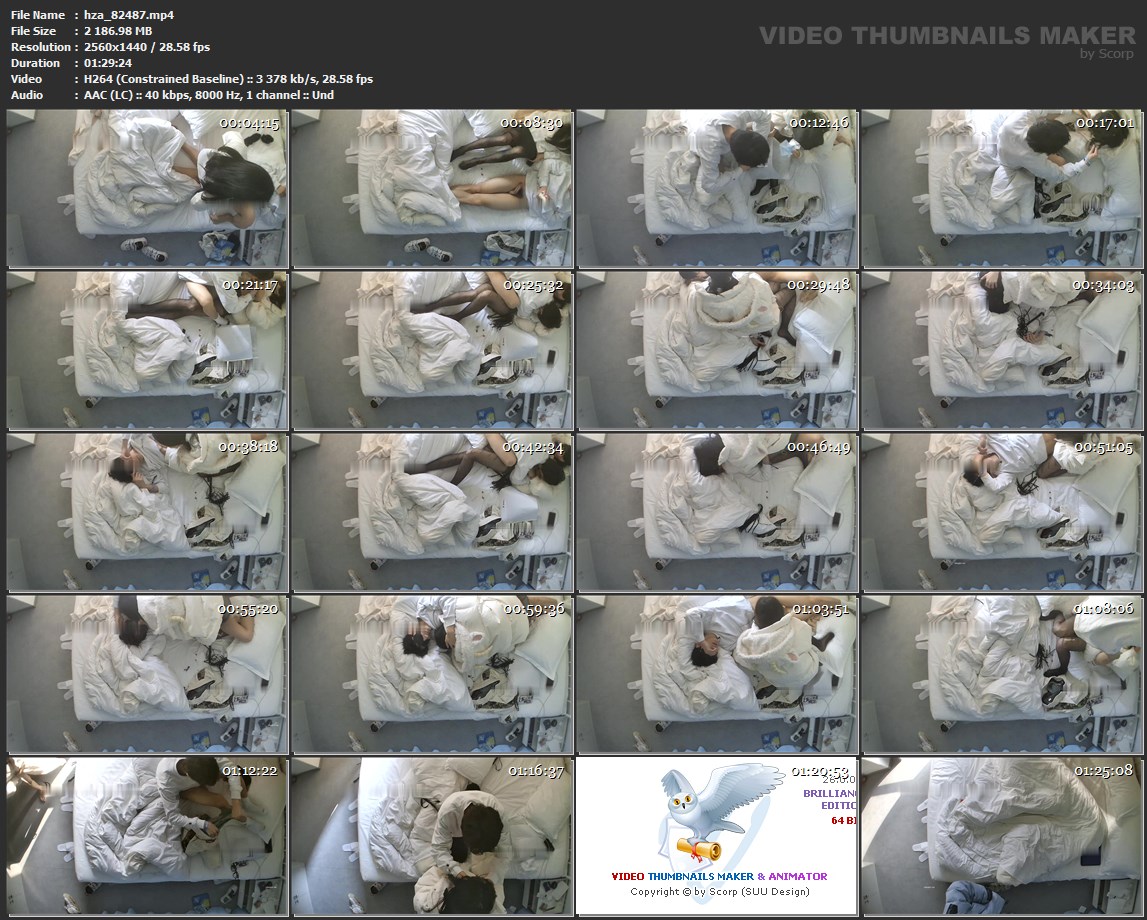Image resolution: width=1147 pixels, height=920 pixels.
Task: Select the 00:59:36 frame
Action: click(432, 674)
